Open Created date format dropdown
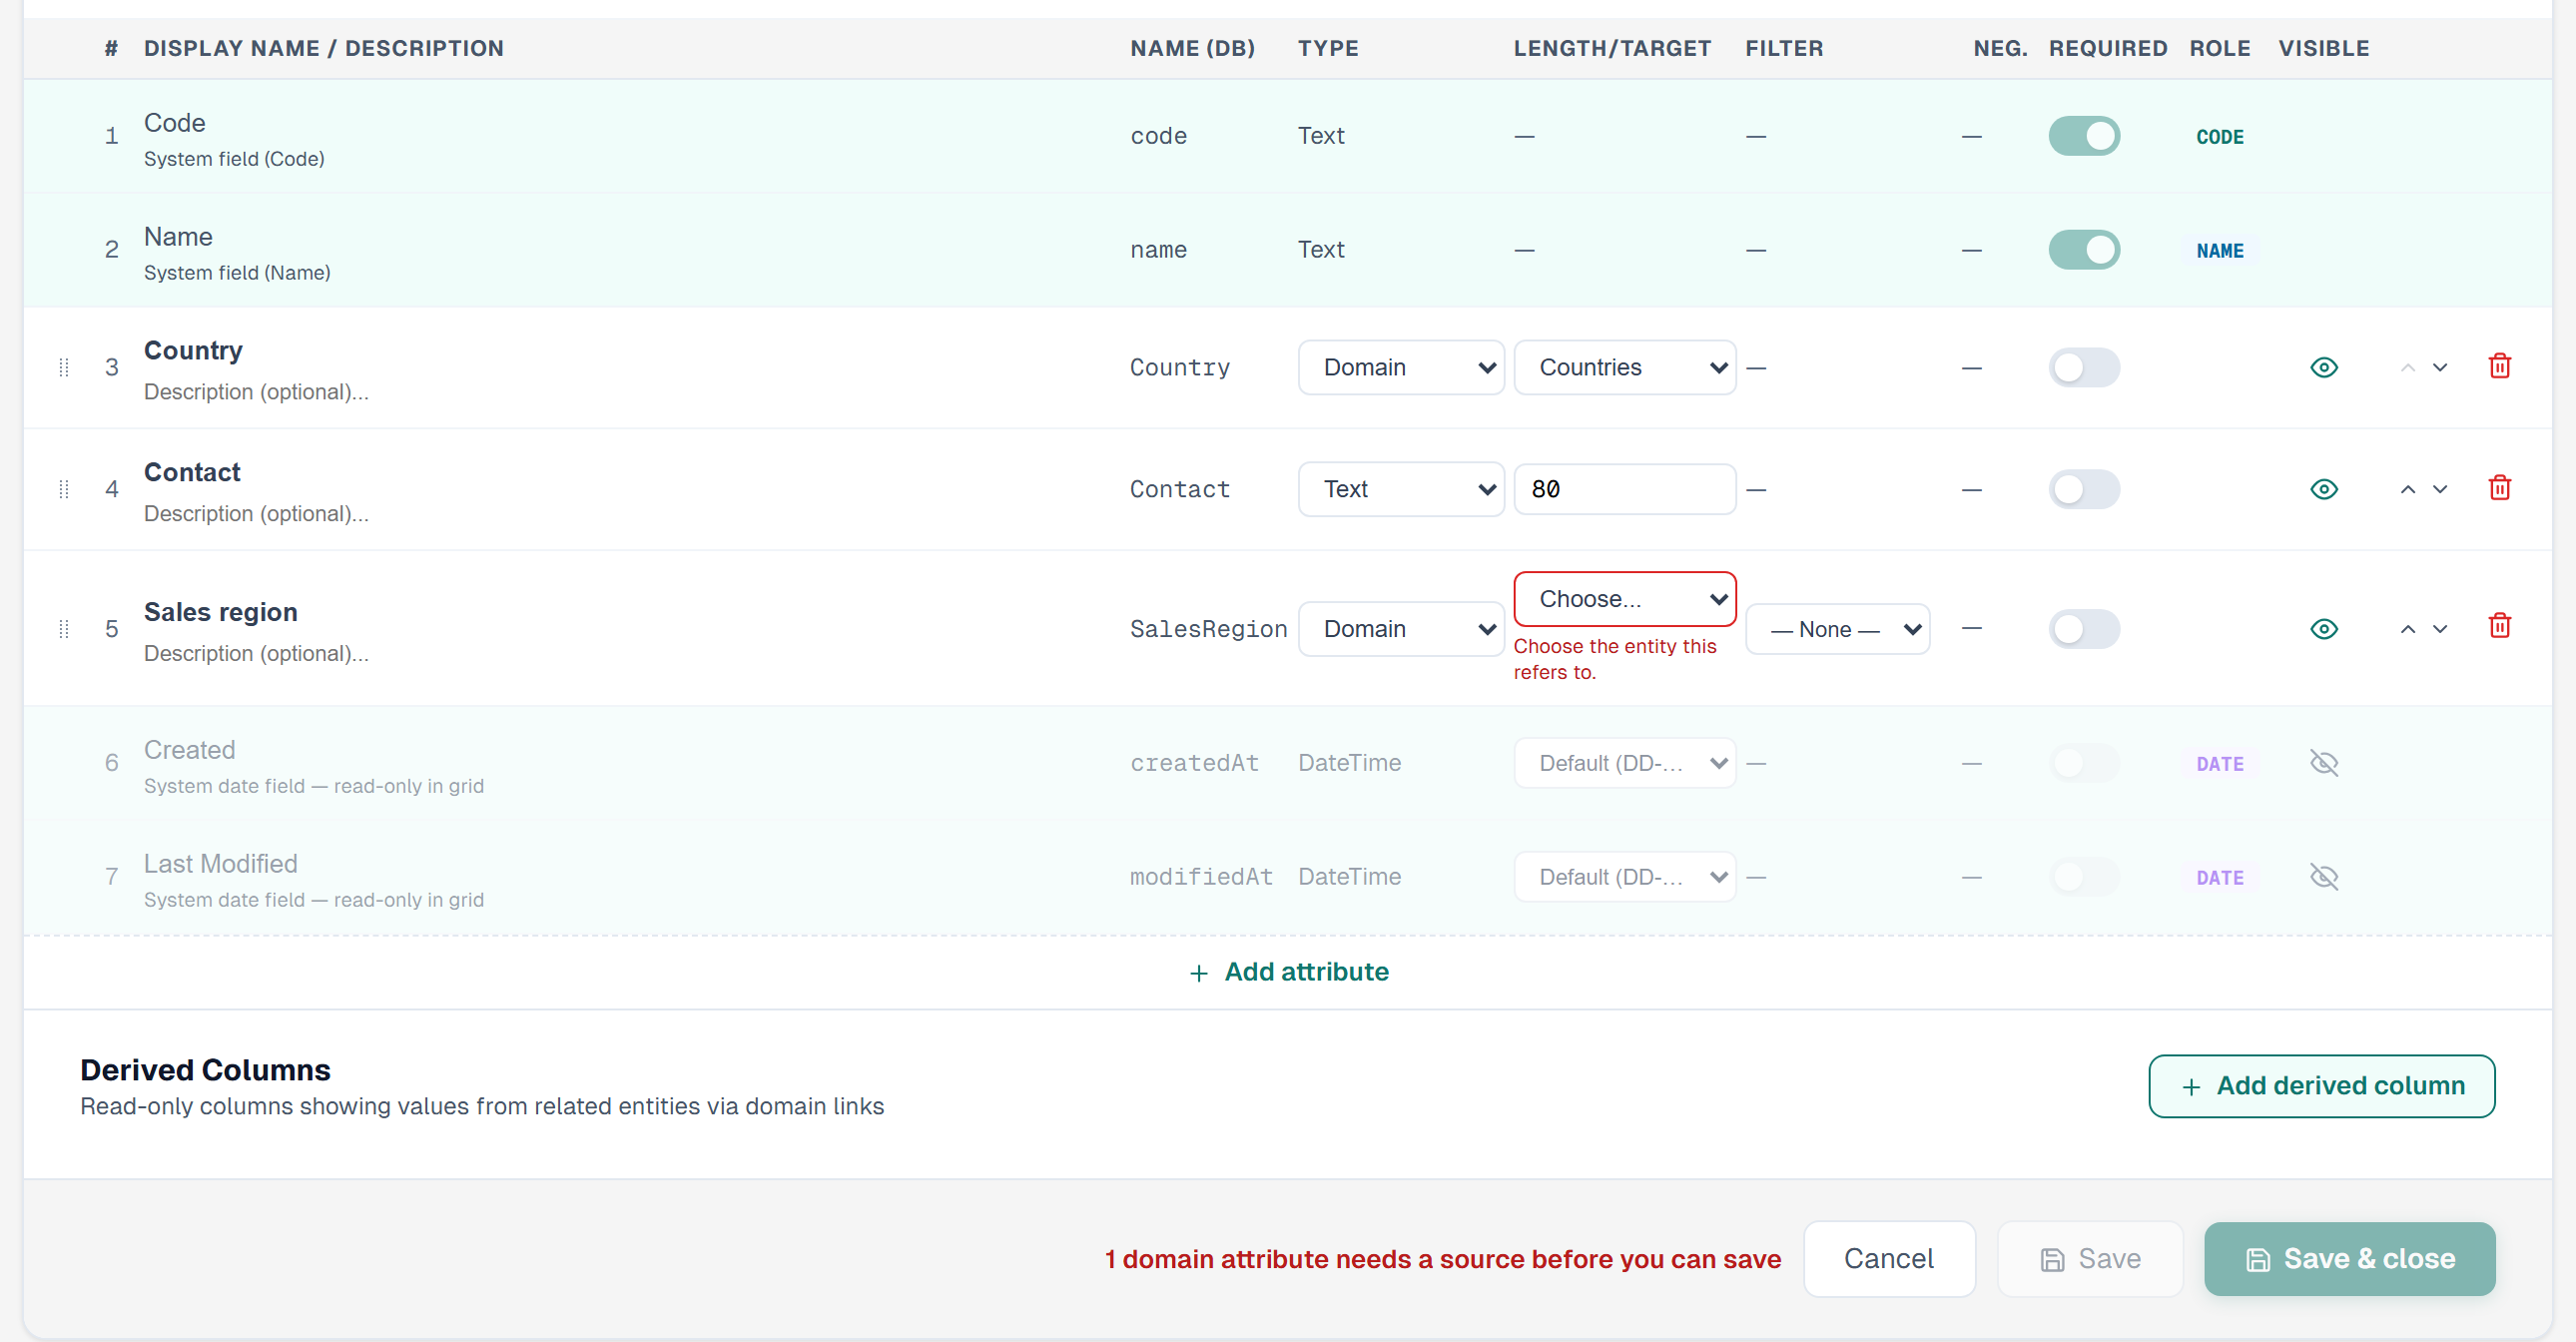Screen dimensions: 2576x1342 click(x=1625, y=763)
